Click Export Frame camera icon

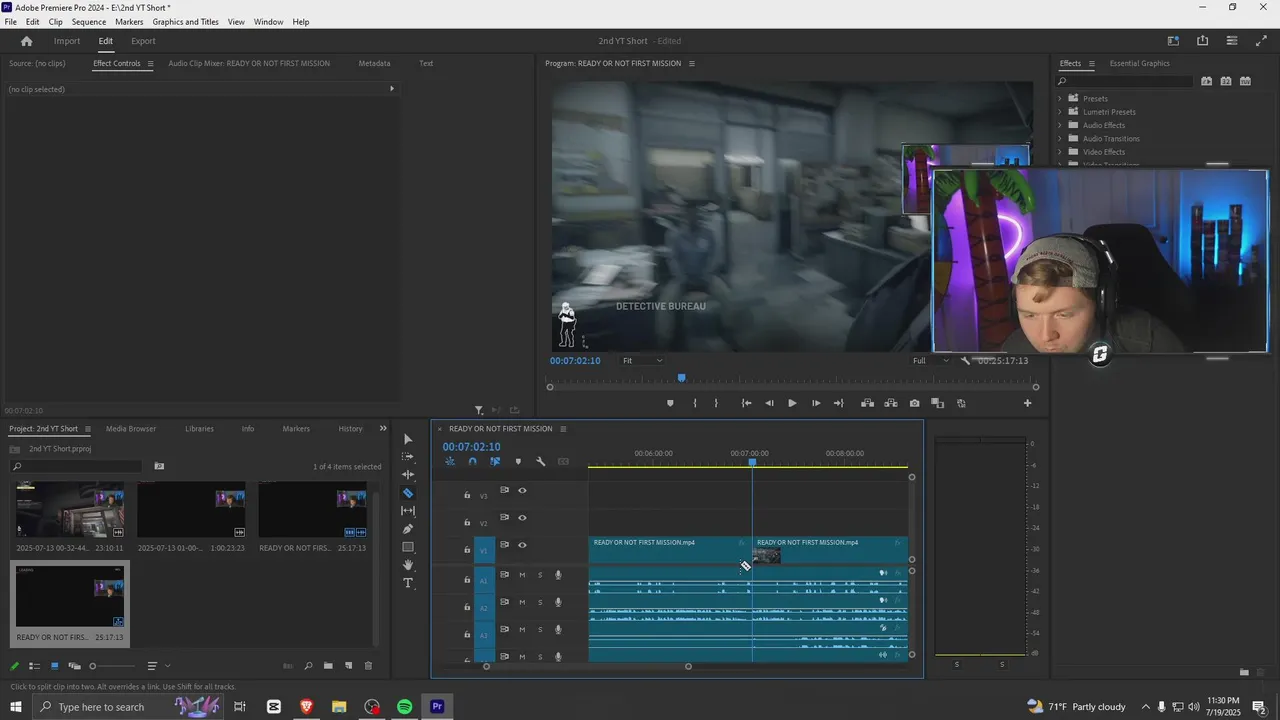[x=915, y=403]
